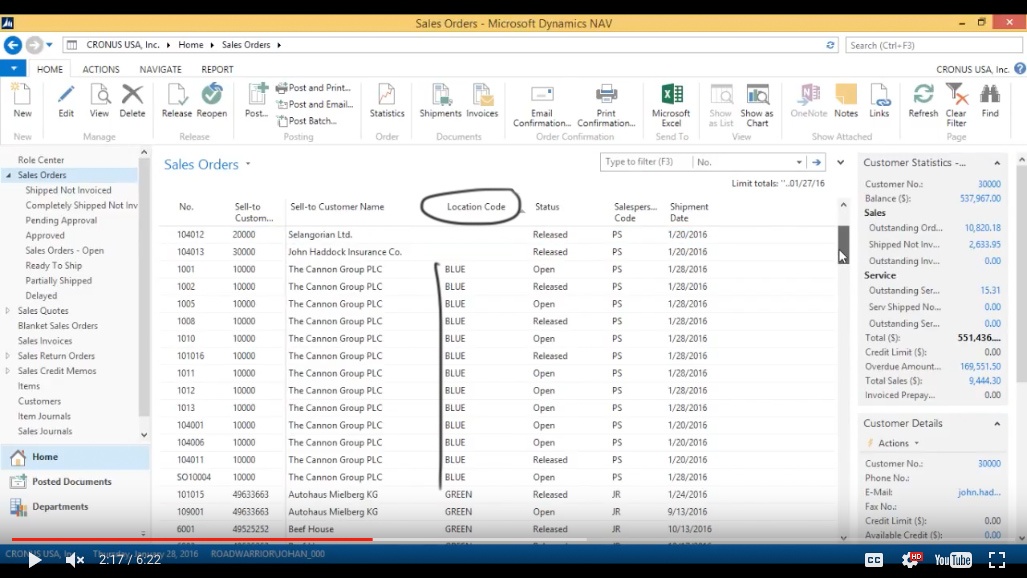
Task: Switch to the NAVIGATE ribbon tab
Action: pyautogui.click(x=160, y=69)
